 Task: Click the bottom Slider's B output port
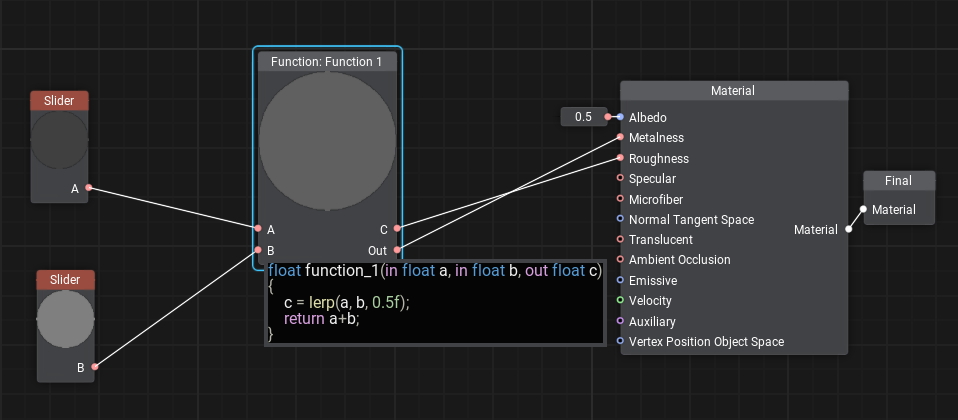point(95,368)
